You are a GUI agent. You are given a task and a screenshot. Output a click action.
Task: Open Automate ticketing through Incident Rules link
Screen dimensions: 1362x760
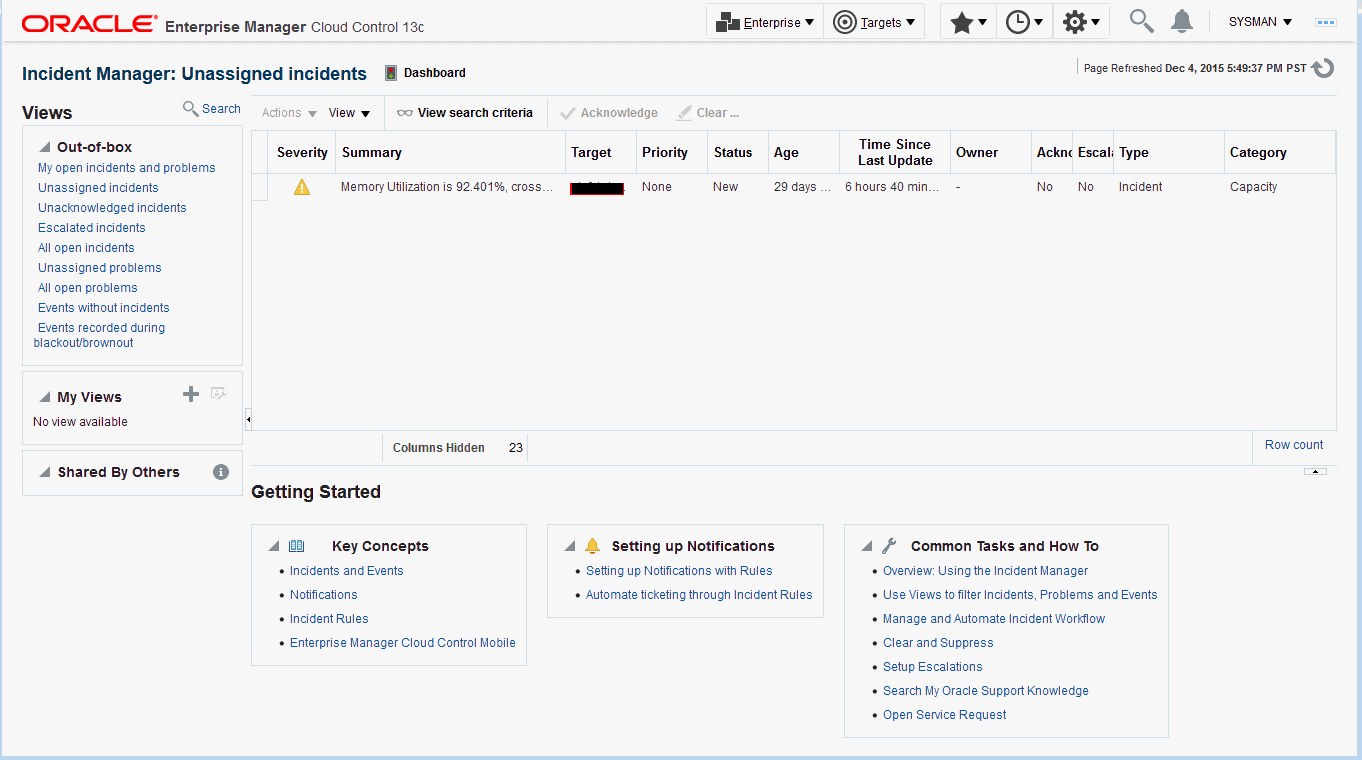699,595
